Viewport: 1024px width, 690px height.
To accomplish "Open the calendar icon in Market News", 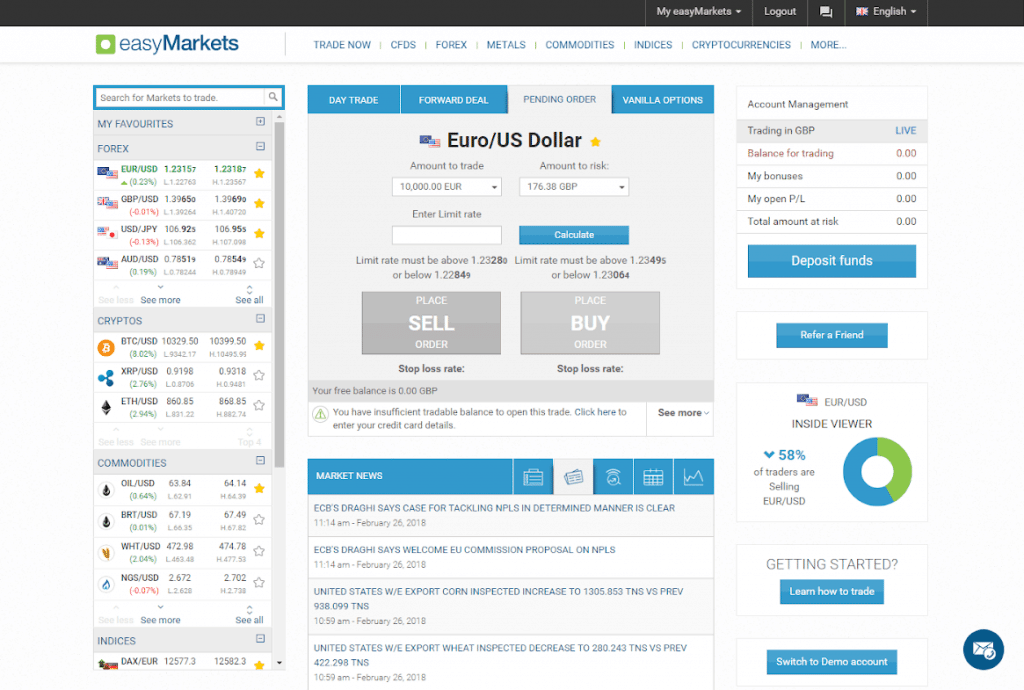I will tap(653, 477).
